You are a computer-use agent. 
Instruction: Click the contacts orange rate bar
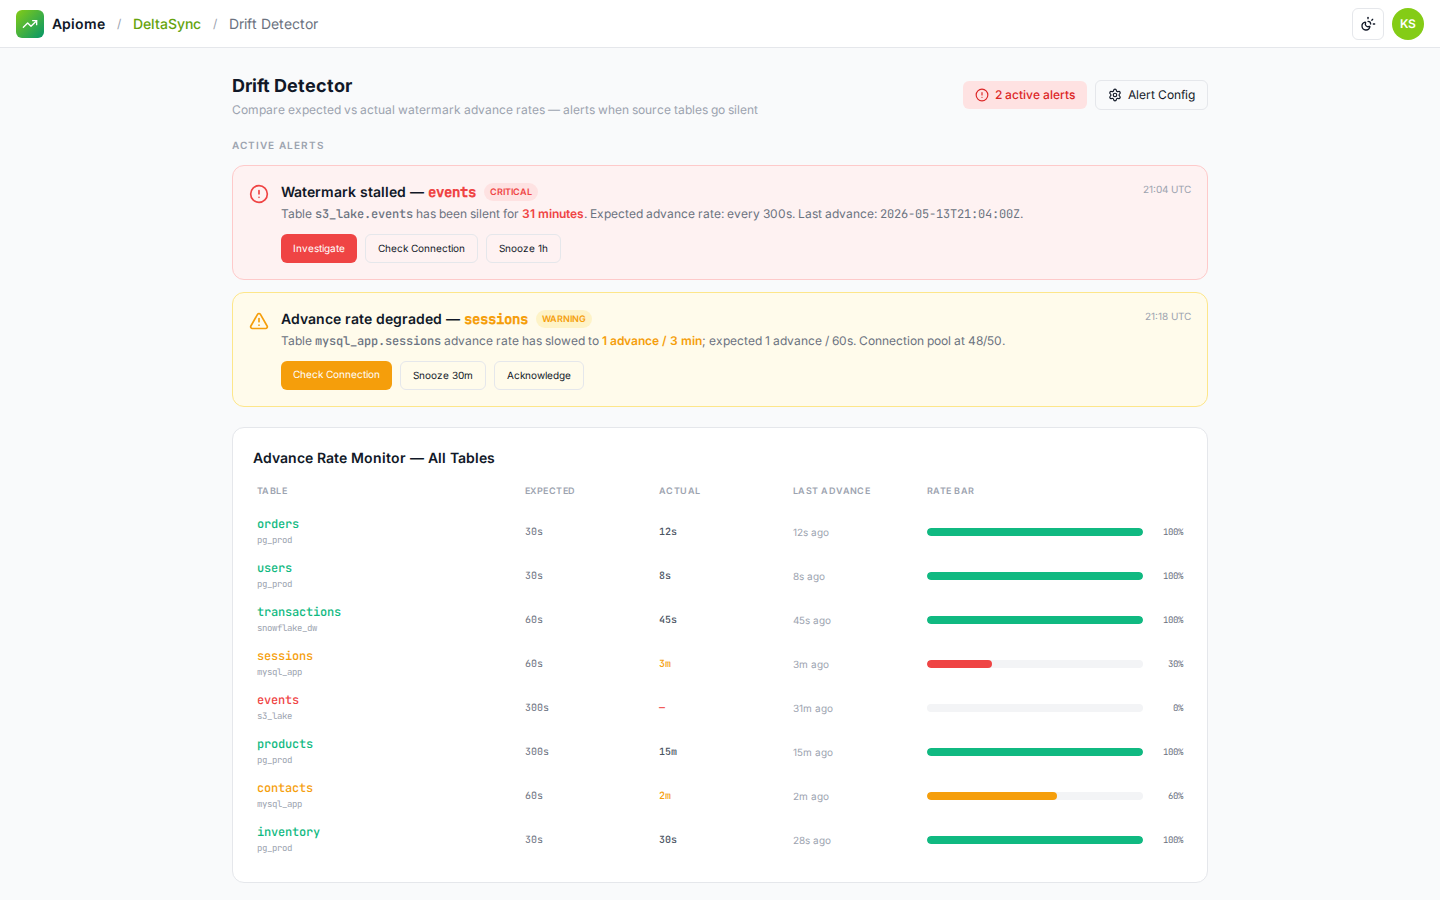(992, 796)
